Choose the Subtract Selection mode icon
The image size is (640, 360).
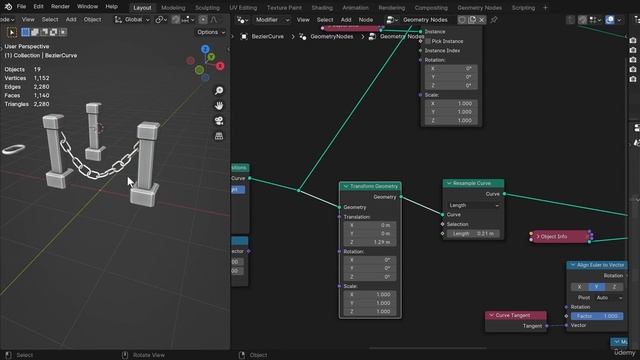pos(44,32)
